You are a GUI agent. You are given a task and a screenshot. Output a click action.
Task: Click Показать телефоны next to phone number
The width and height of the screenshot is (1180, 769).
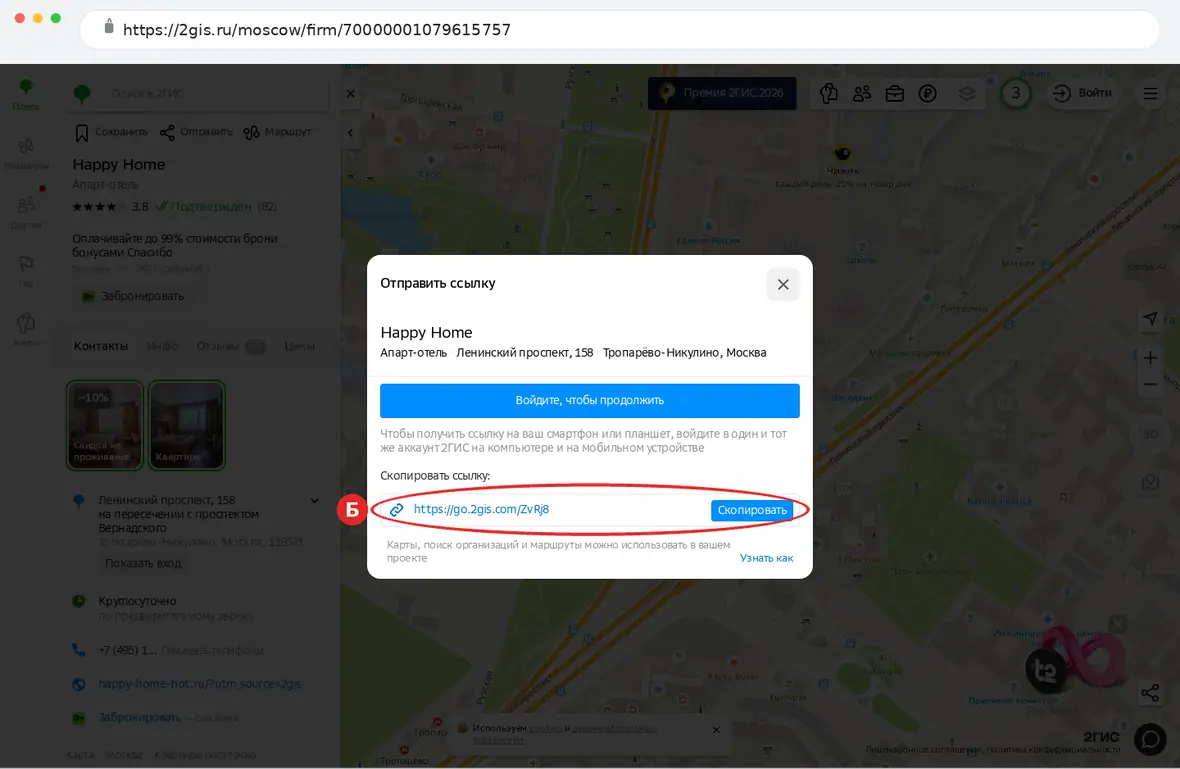click(212, 650)
